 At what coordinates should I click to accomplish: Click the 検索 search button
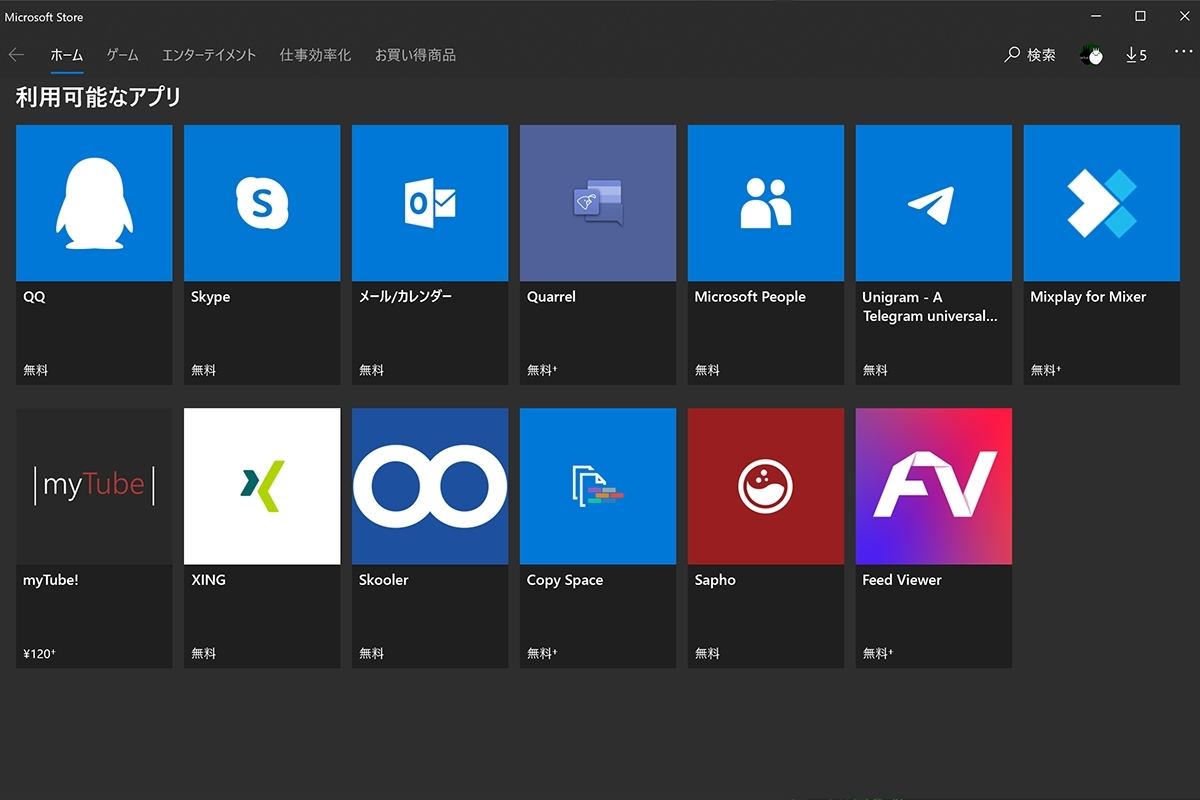[x=1030, y=55]
